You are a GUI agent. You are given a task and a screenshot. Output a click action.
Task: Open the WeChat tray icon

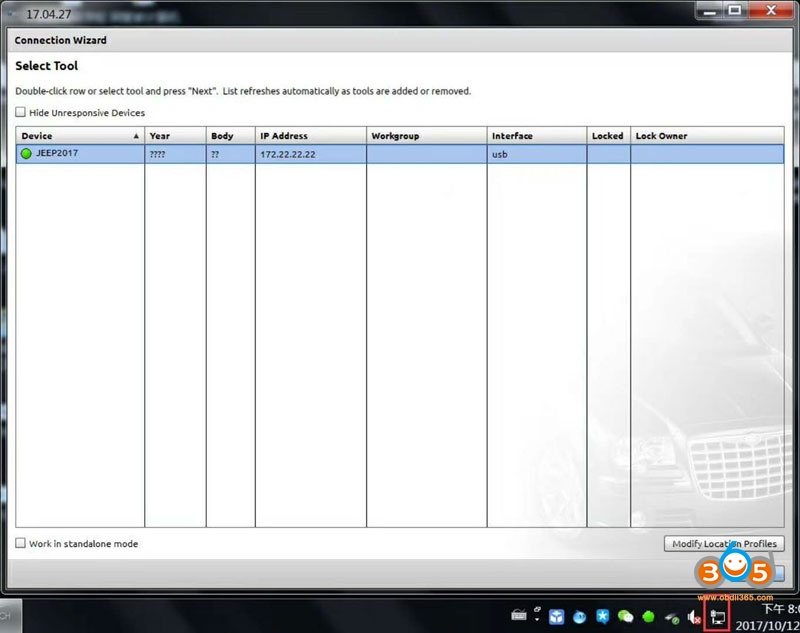click(x=626, y=617)
